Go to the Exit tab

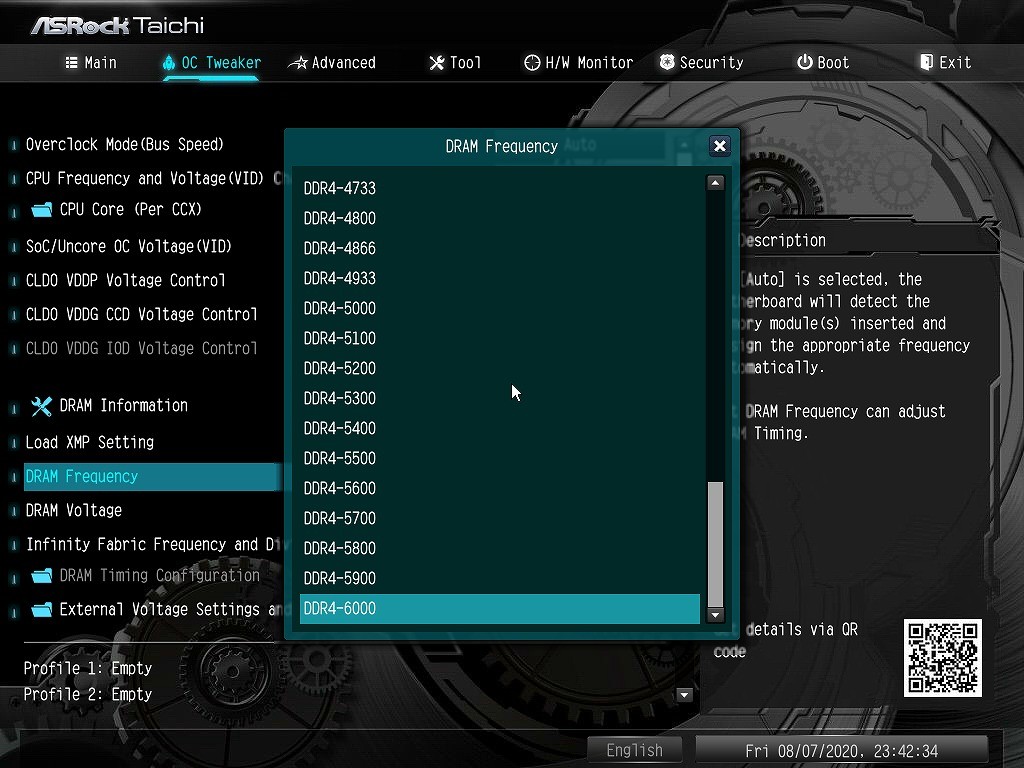click(946, 63)
